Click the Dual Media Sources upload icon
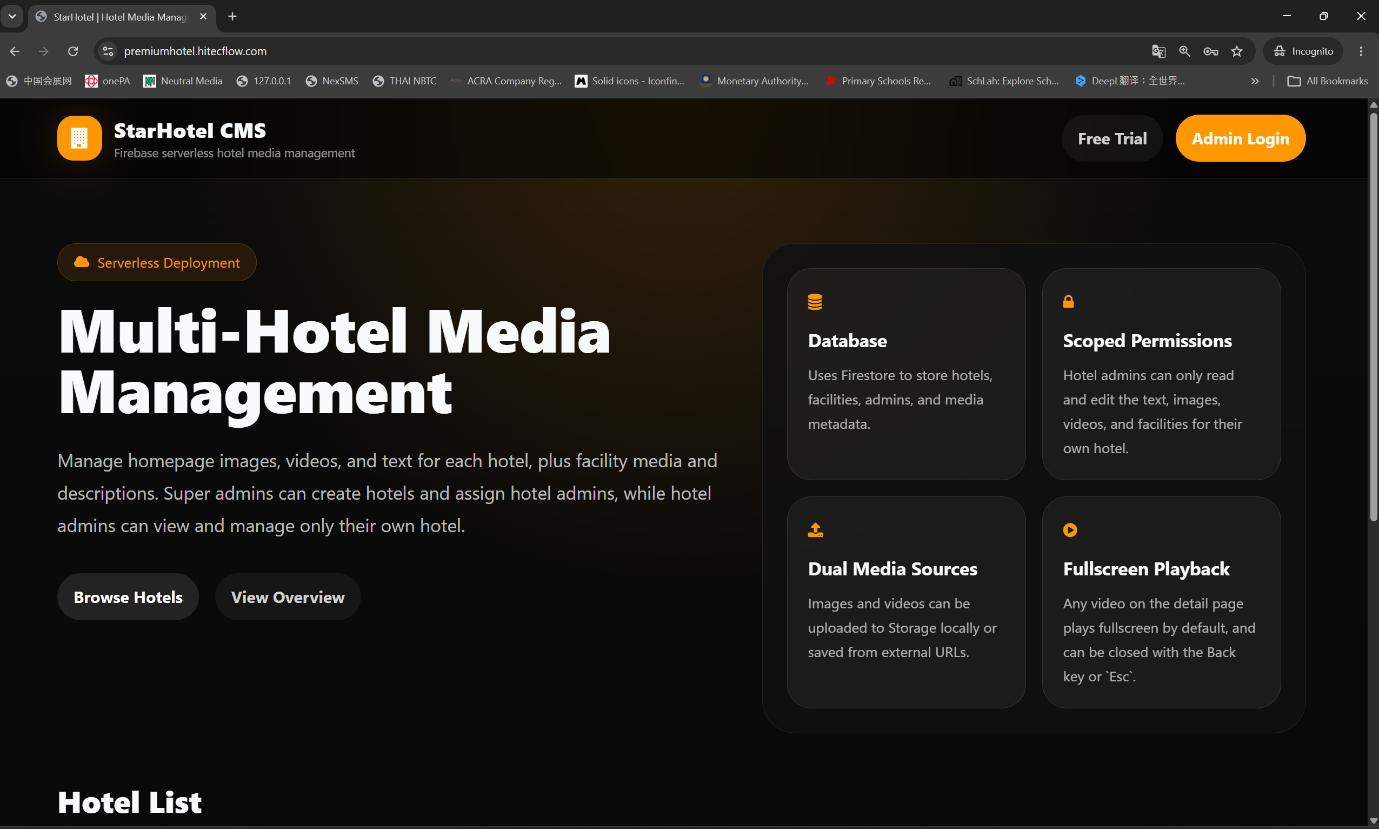Viewport: 1379px width, 829px height. pos(815,530)
